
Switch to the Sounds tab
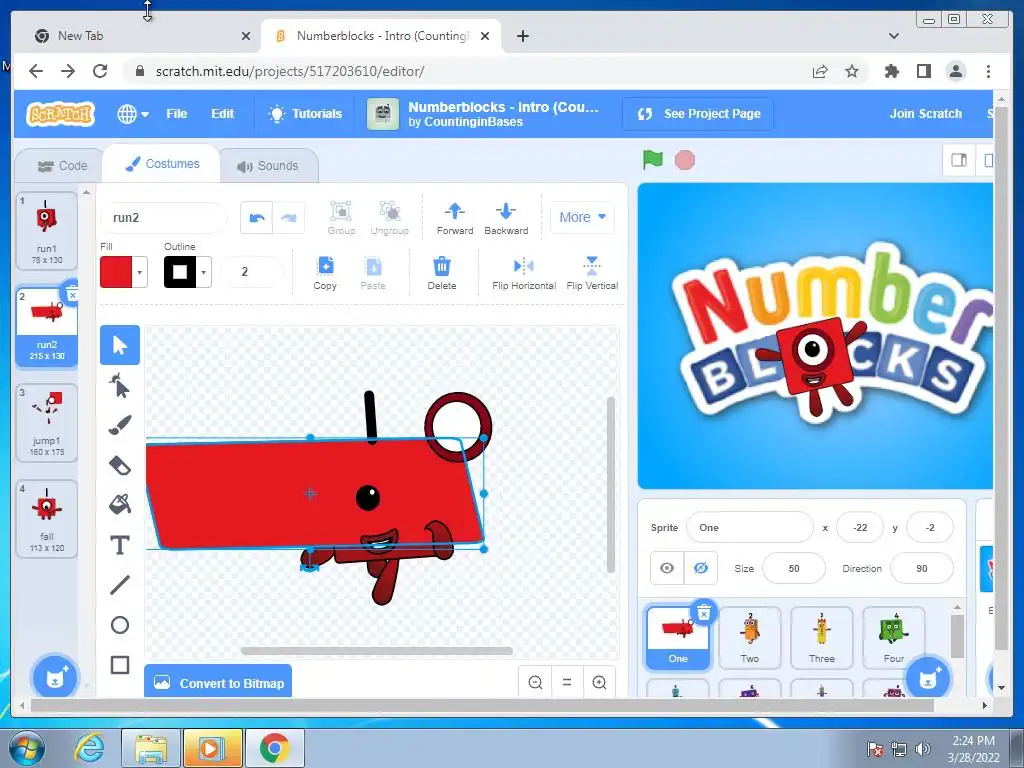tap(268, 166)
